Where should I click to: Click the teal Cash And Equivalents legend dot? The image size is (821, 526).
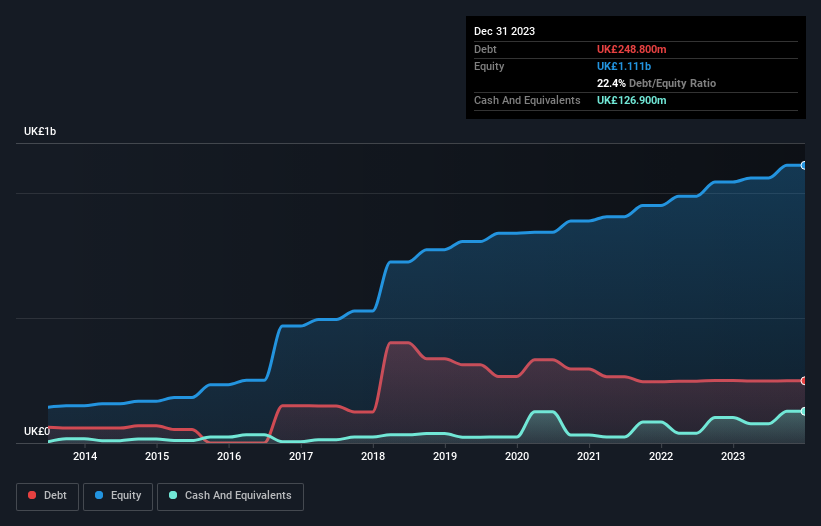tap(173, 495)
